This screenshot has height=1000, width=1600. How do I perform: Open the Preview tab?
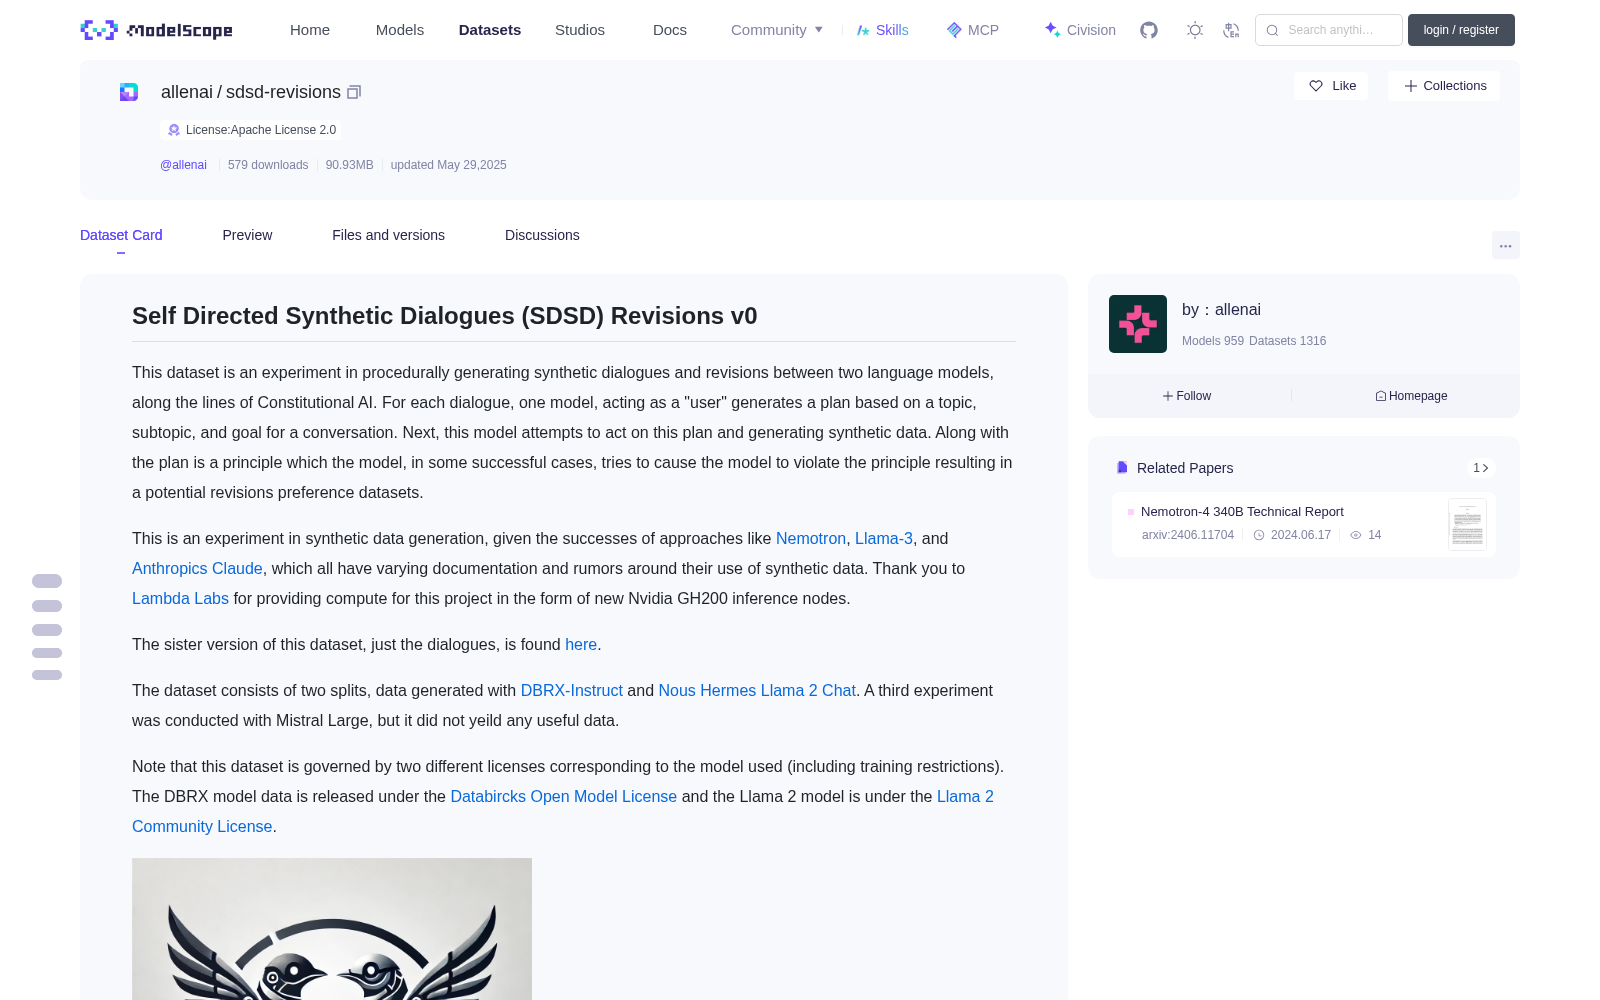pos(247,235)
